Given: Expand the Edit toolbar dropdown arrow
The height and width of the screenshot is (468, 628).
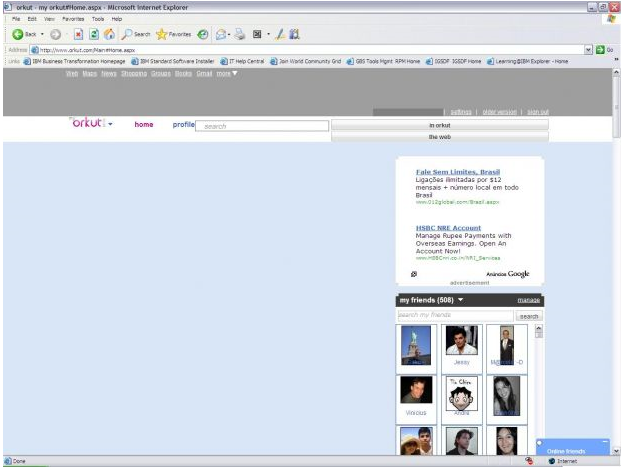Looking at the screenshot, I should pos(268,34).
